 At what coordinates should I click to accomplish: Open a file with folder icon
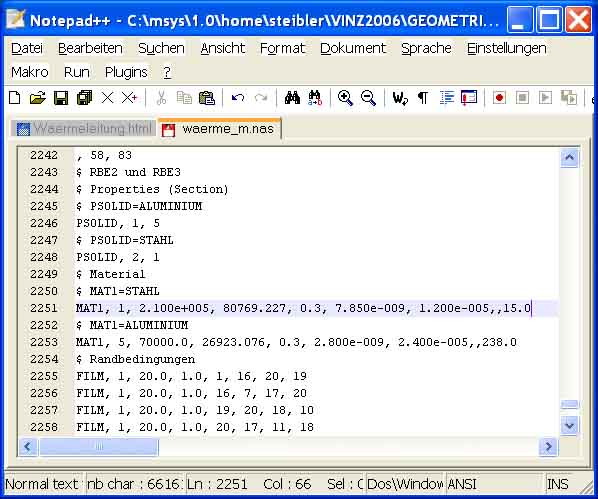coord(38,98)
